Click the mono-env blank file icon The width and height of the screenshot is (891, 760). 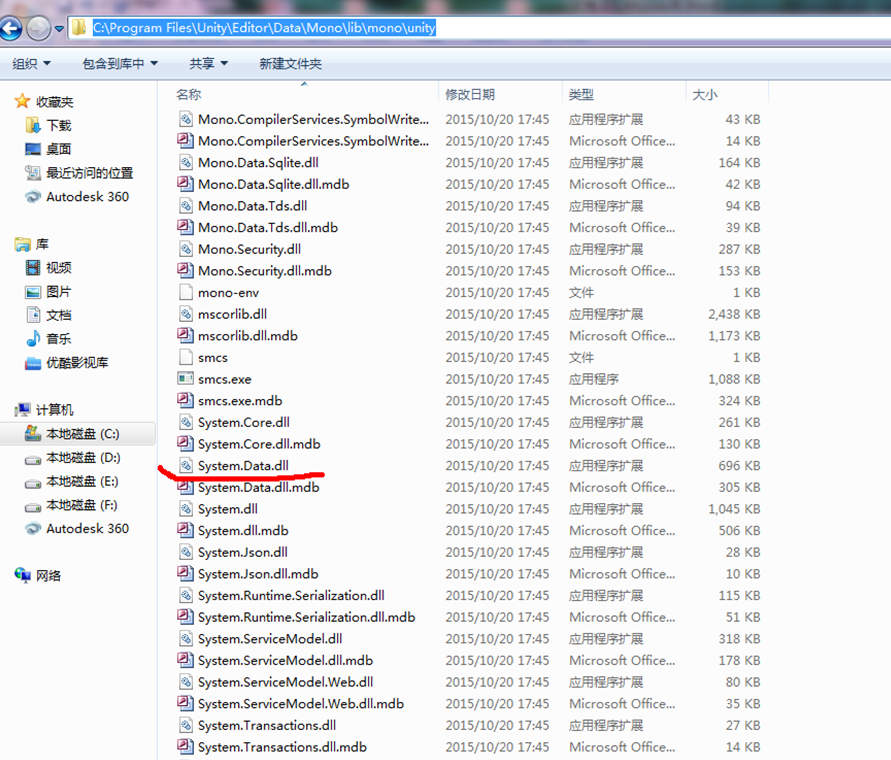tap(185, 293)
